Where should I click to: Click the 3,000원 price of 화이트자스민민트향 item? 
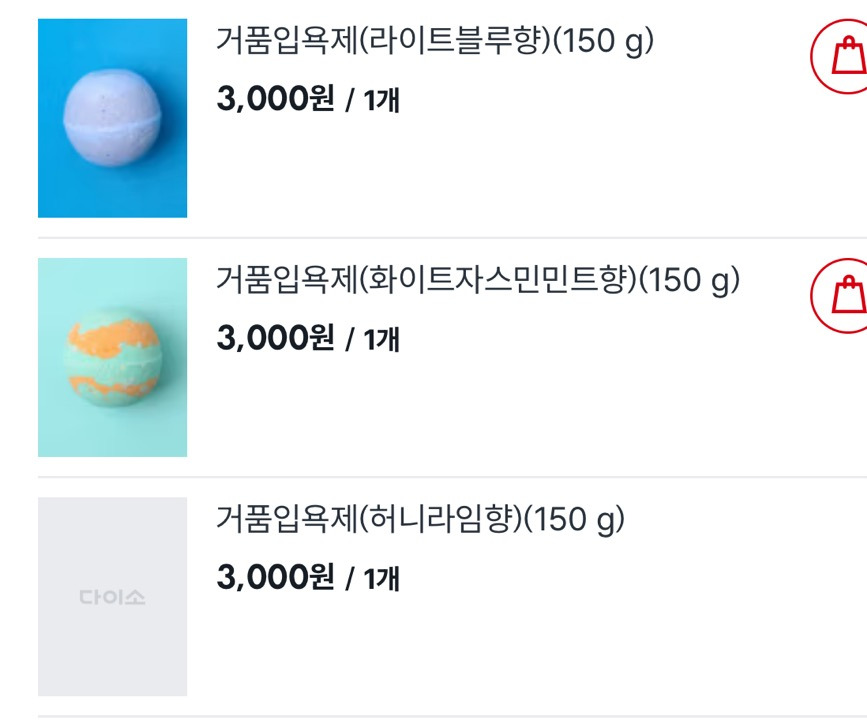275,339
